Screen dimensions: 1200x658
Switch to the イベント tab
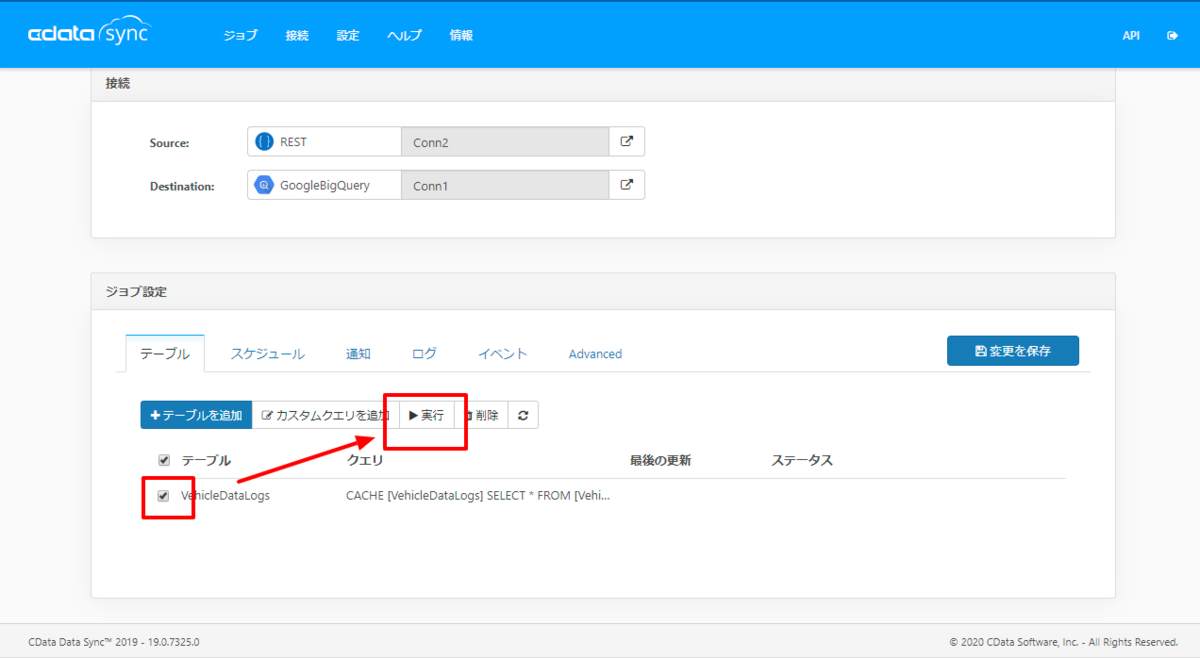click(x=502, y=354)
